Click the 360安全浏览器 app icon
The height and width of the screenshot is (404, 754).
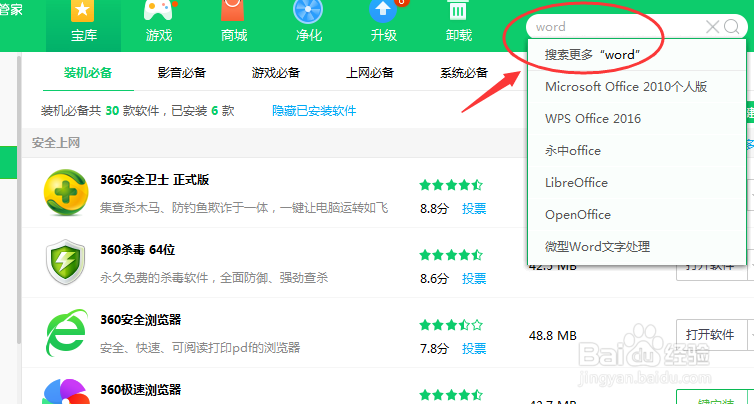[x=66, y=332]
